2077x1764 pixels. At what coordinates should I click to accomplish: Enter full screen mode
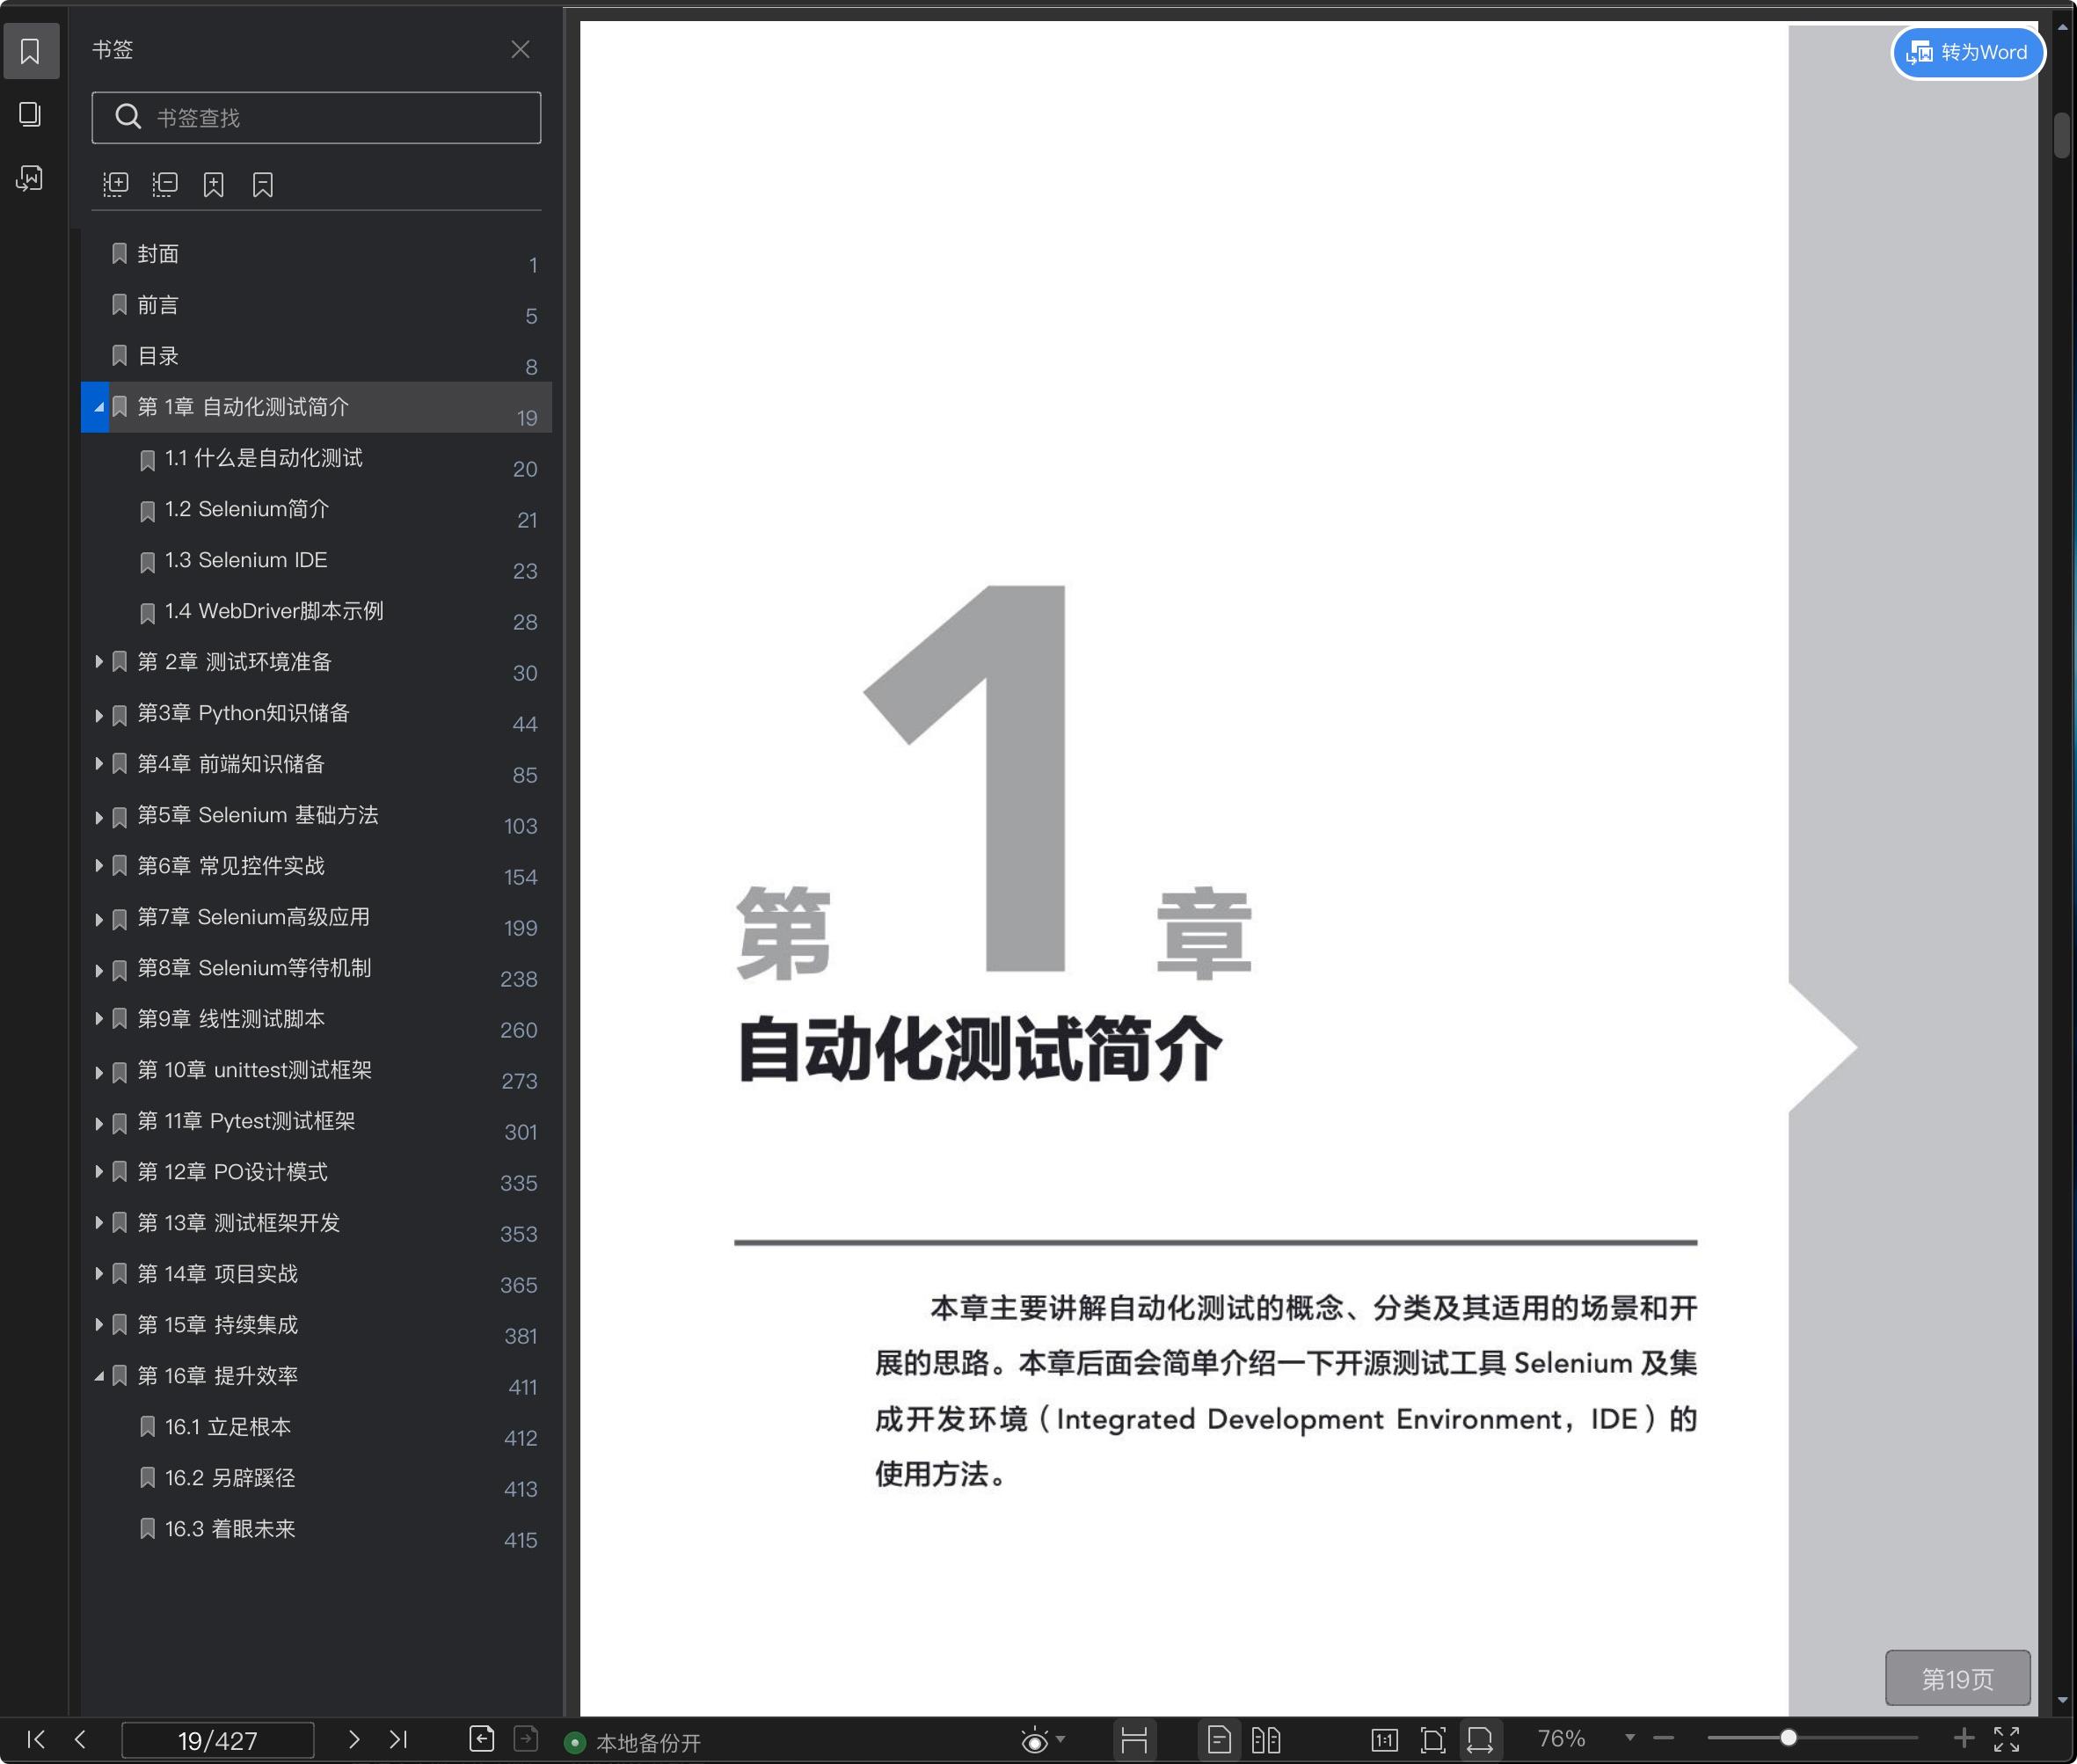(x=2007, y=1739)
